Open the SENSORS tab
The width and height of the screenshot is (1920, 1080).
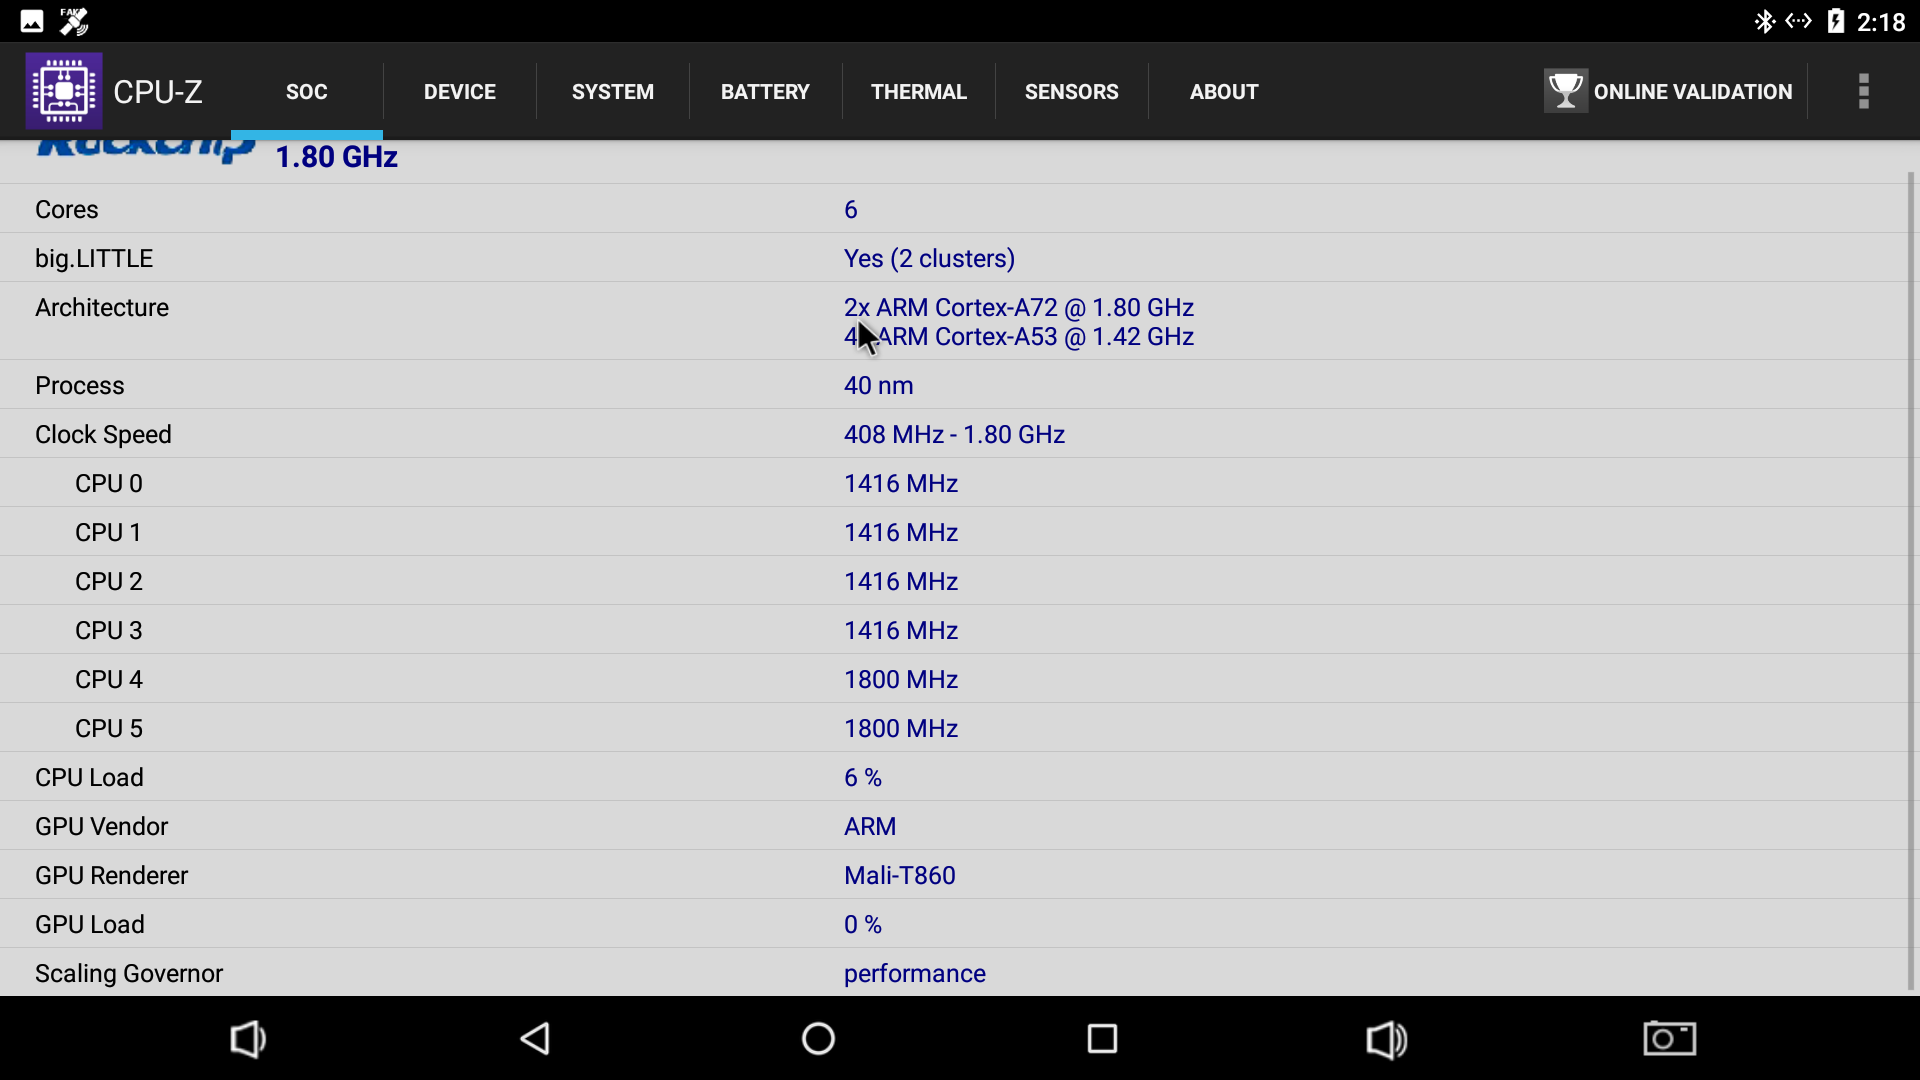click(1071, 91)
